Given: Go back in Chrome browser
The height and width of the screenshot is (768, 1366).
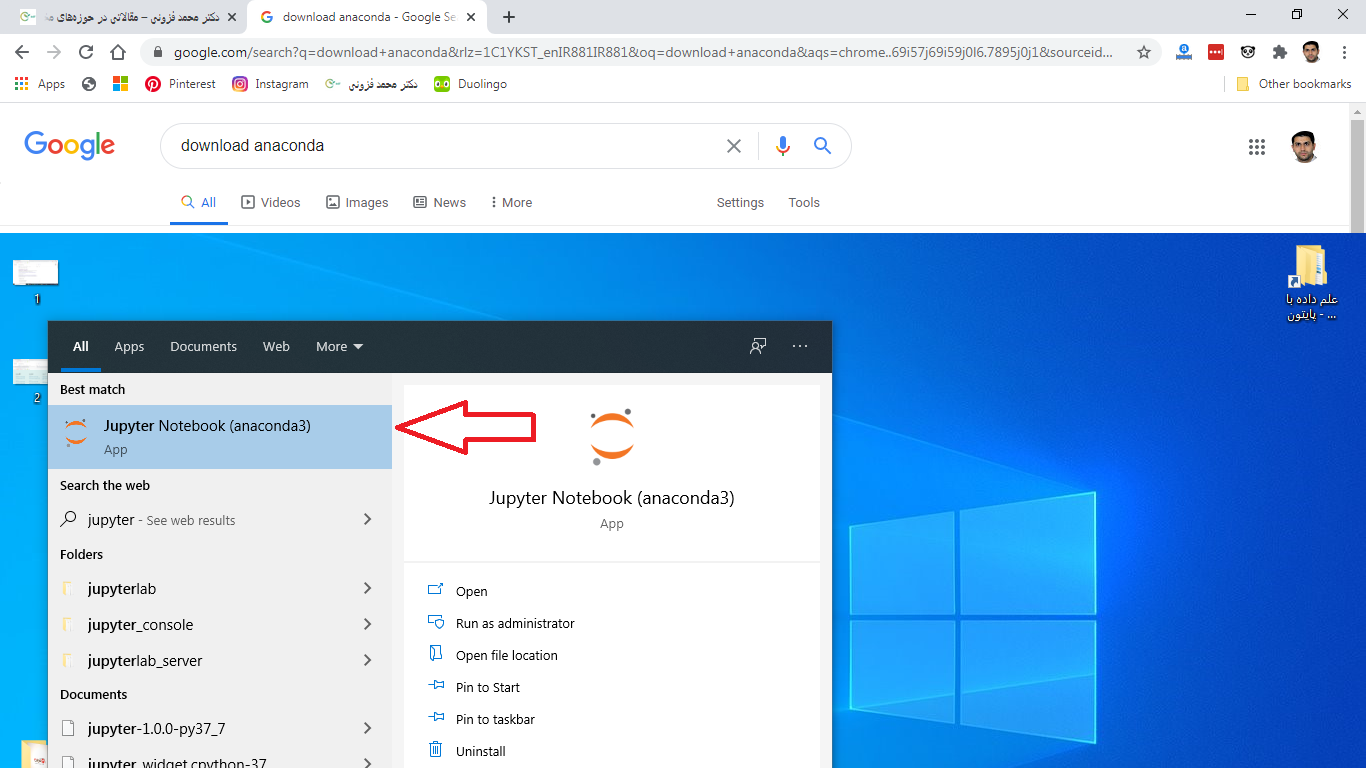Looking at the screenshot, I should (22, 52).
